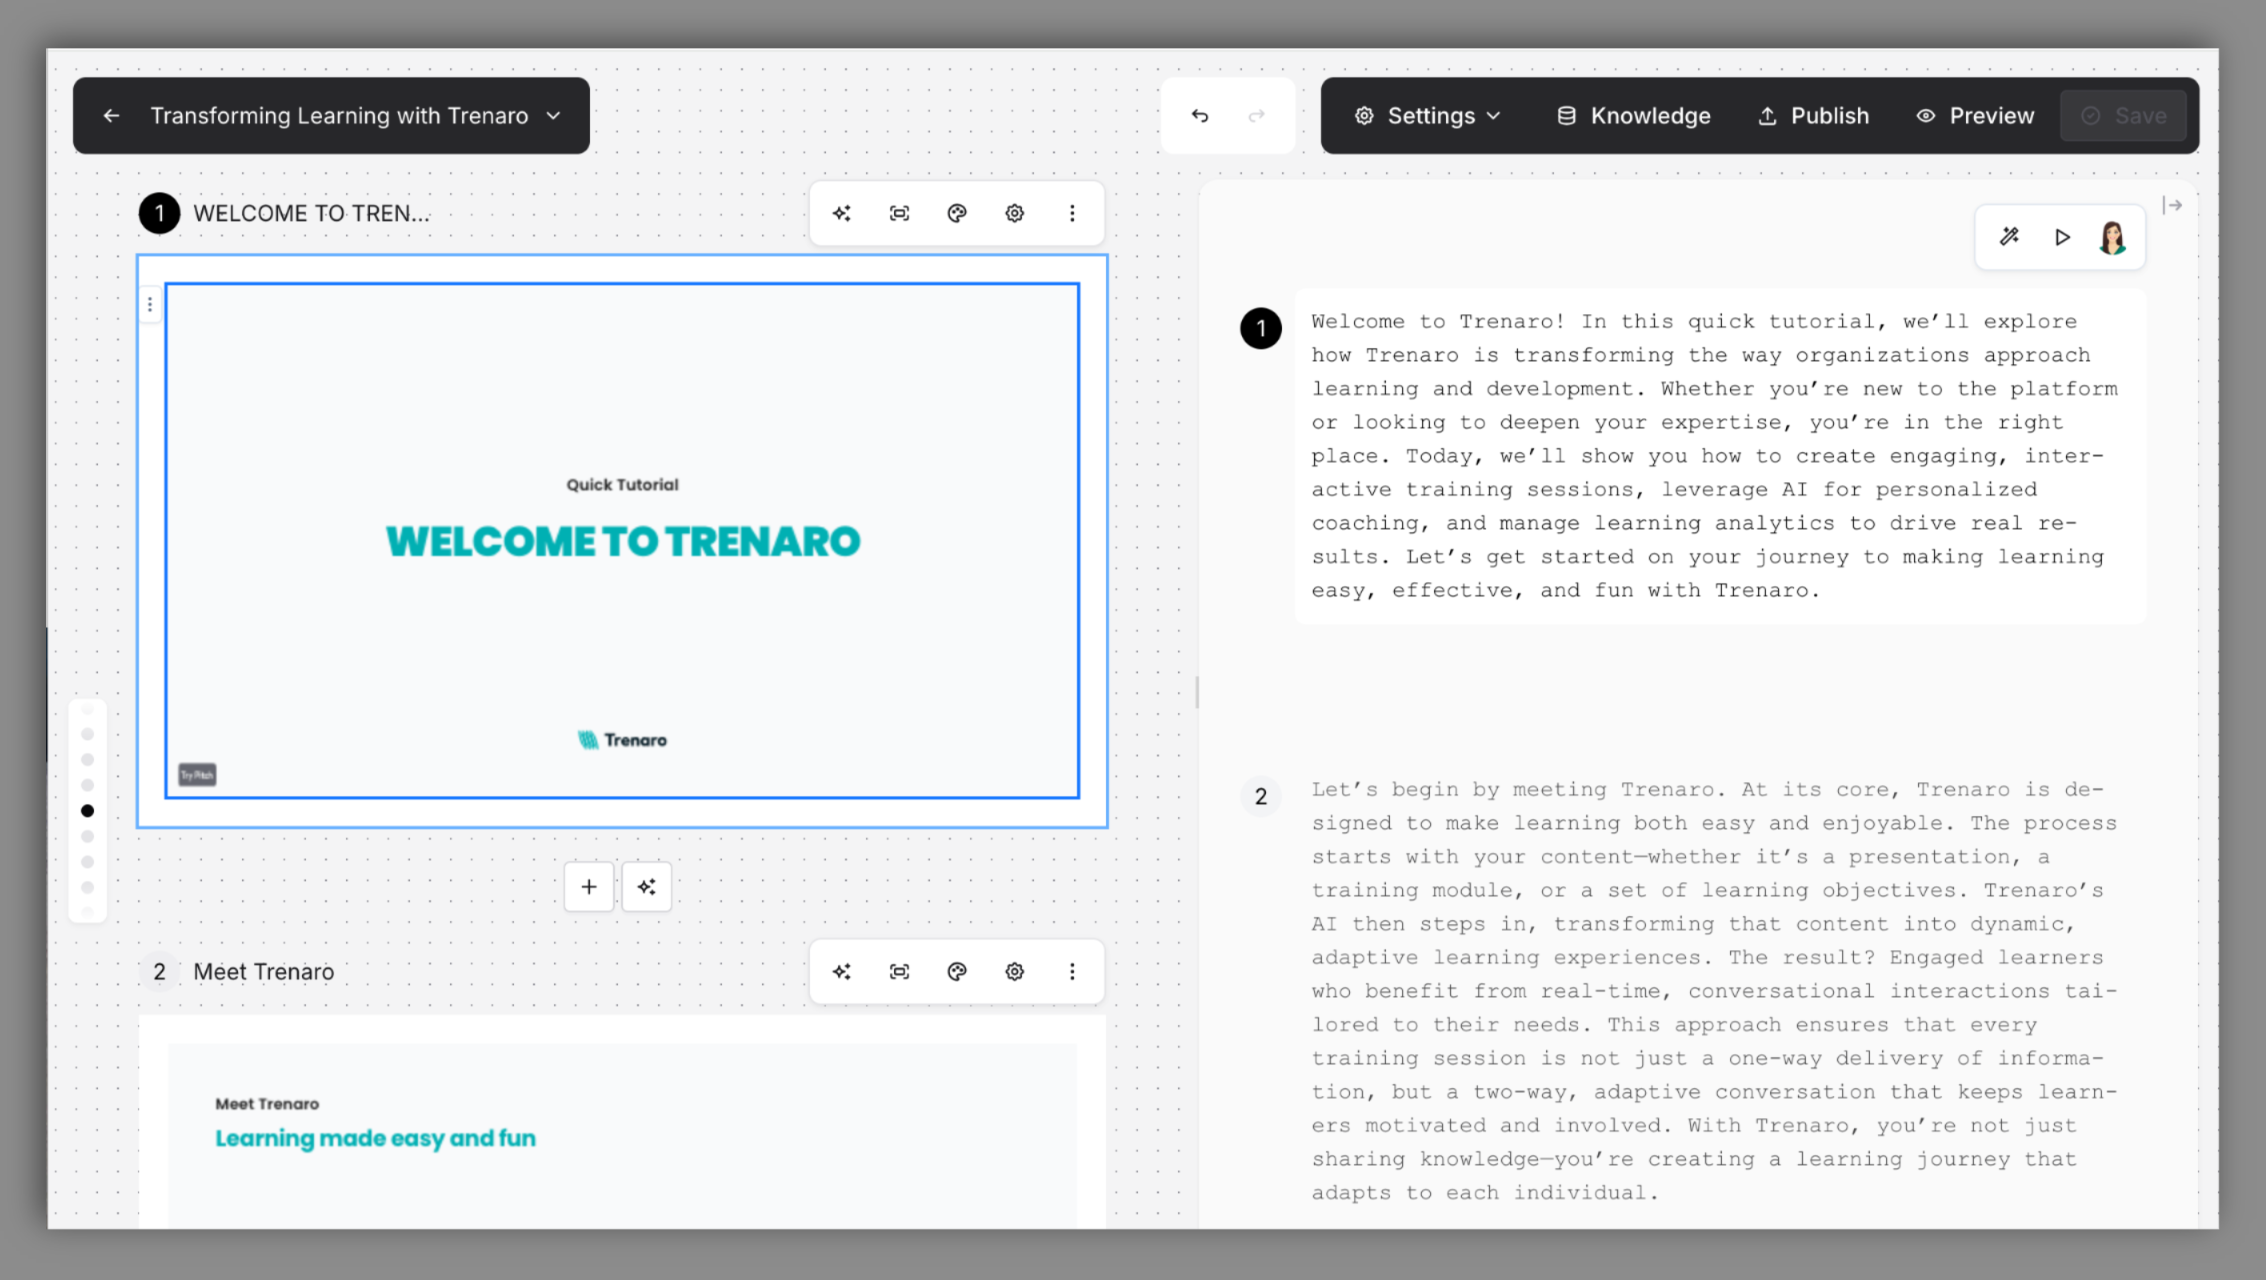Screen dimensions: 2266x1280
Task: Open the three-dot menu on slide 1 toolbar
Action: pyautogui.click(x=1072, y=213)
